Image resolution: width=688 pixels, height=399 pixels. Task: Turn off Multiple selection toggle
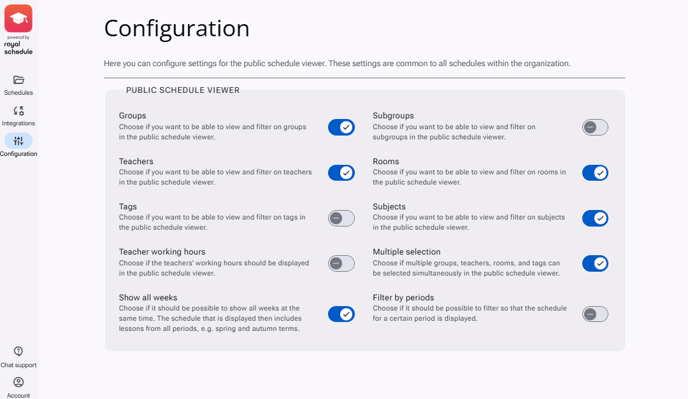(x=595, y=263)
